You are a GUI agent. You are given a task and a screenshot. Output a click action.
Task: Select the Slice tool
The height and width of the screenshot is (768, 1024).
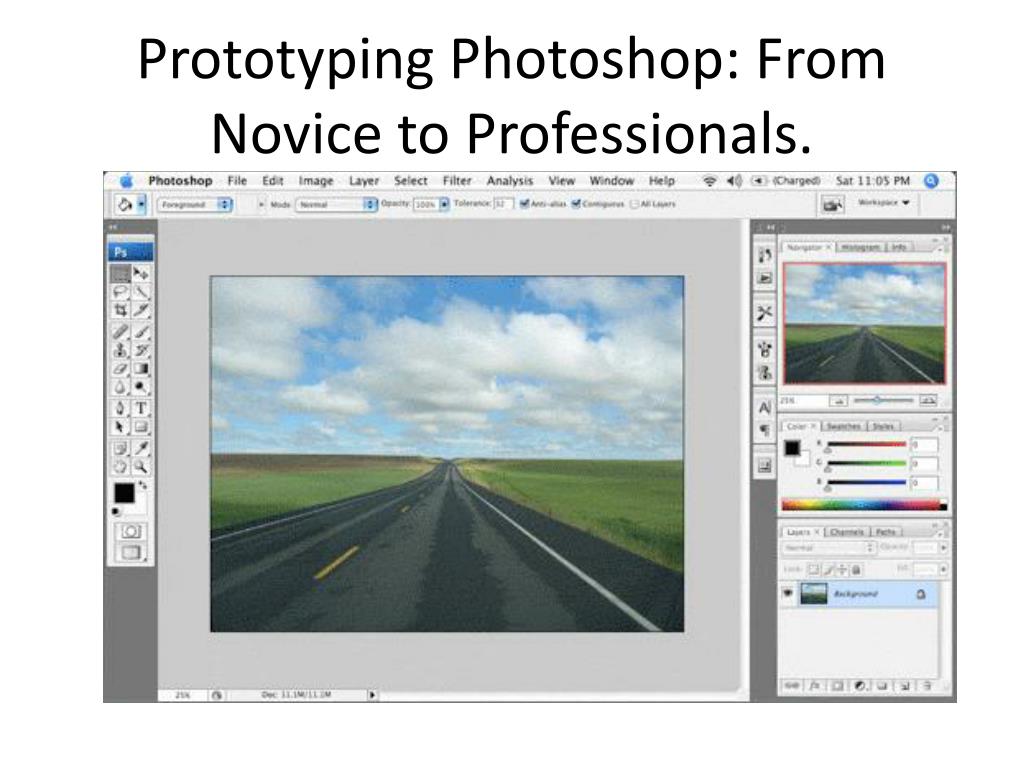(x=140, y=310)
